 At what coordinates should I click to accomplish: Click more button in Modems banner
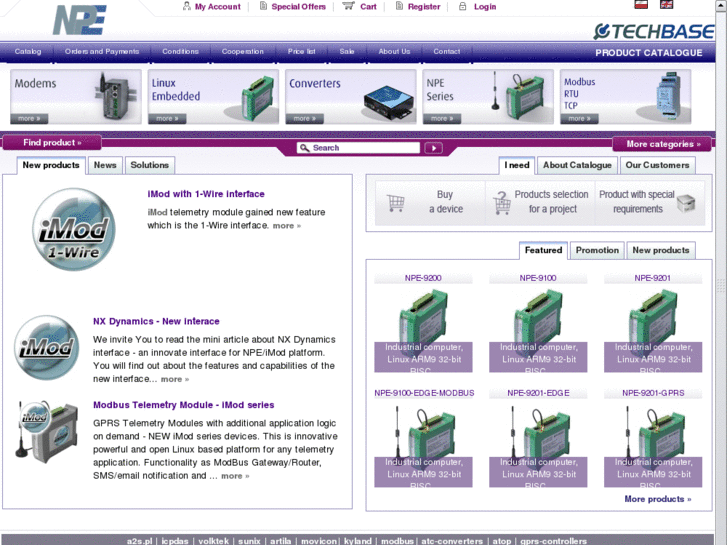(x=29, y=119)
